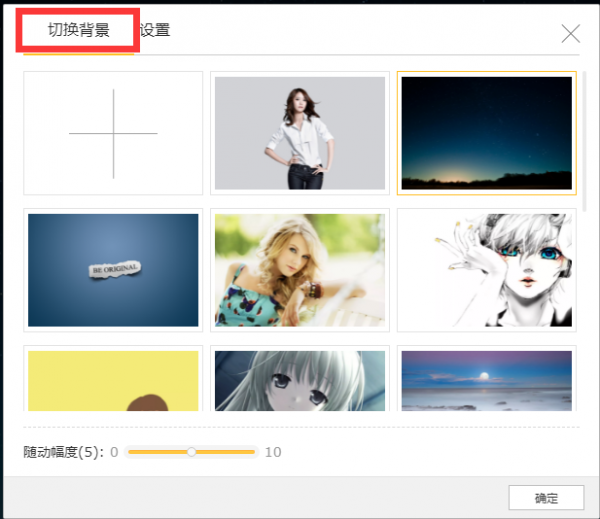Click the 随动幅度 slider handle
Screen dimensions: 600x519
point(192,452)
